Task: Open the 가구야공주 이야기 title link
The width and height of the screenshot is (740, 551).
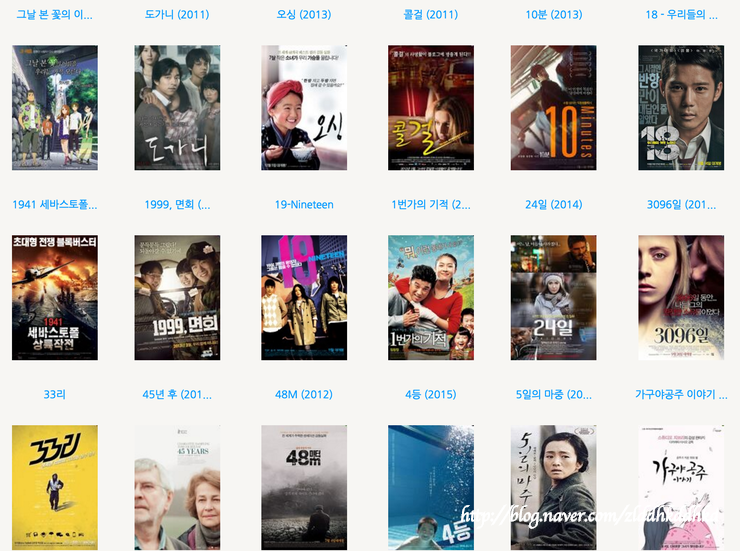Action: 681,394
